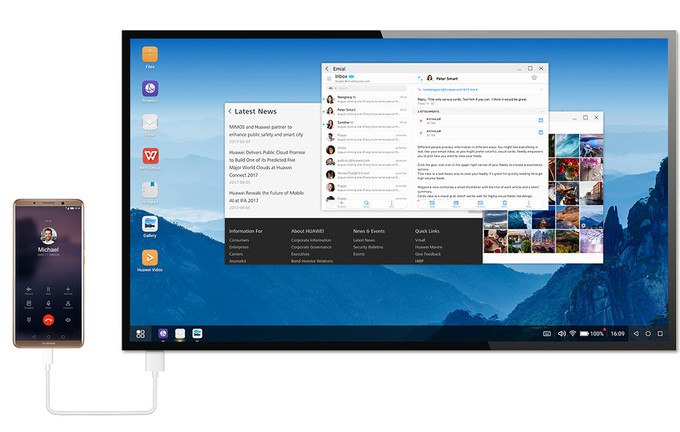This screenshot has height=432, width=680.
Task: Go back from the Latest News panel
Action: [x=229, y=111]
